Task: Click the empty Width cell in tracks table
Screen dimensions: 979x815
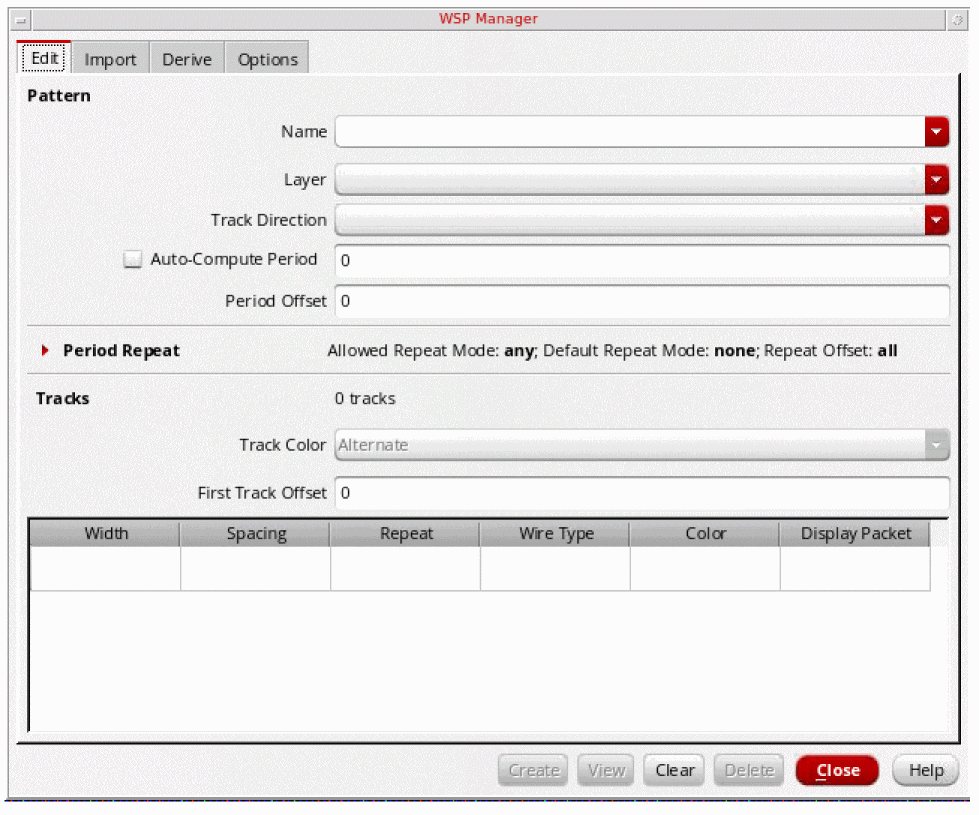Action: tap(106, 568)
